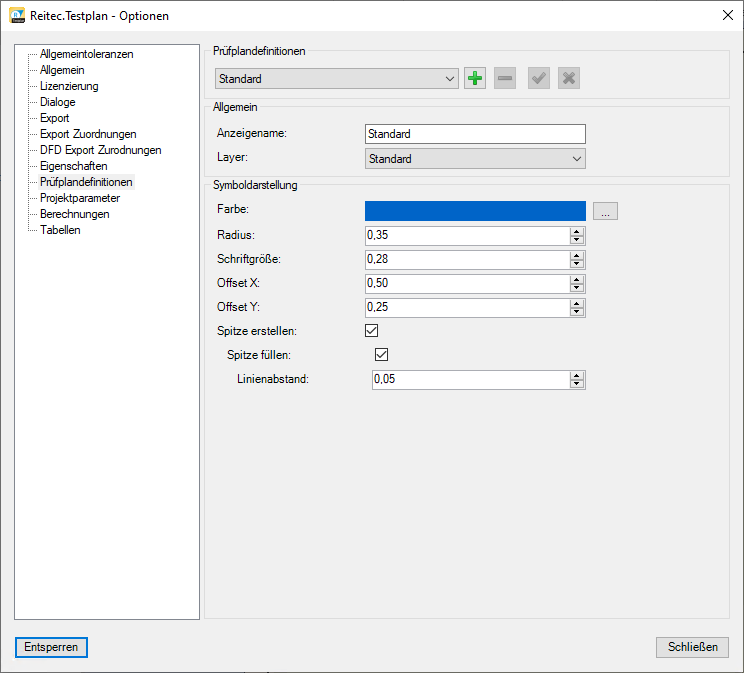This screenshot has height=673, width=744.
Task: Open color picker with ellipsis button
Action: pyautogui.click(x=605, y=211)
